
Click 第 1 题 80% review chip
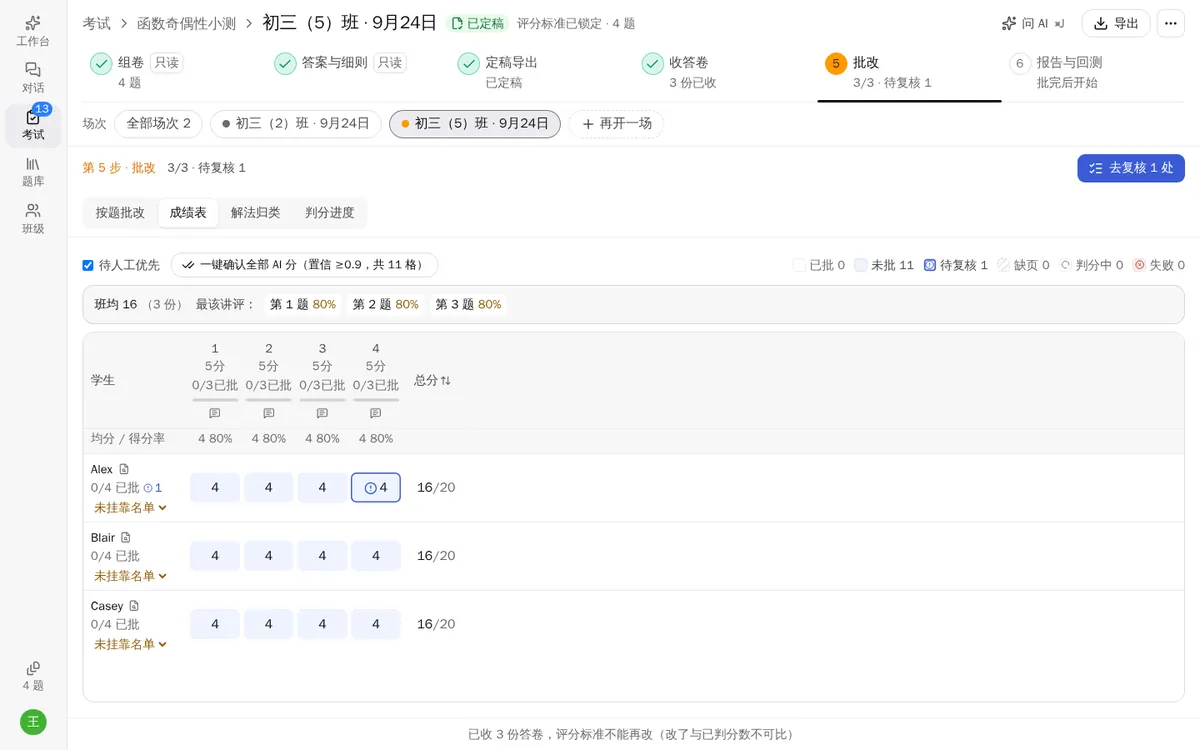click(303, 304)
